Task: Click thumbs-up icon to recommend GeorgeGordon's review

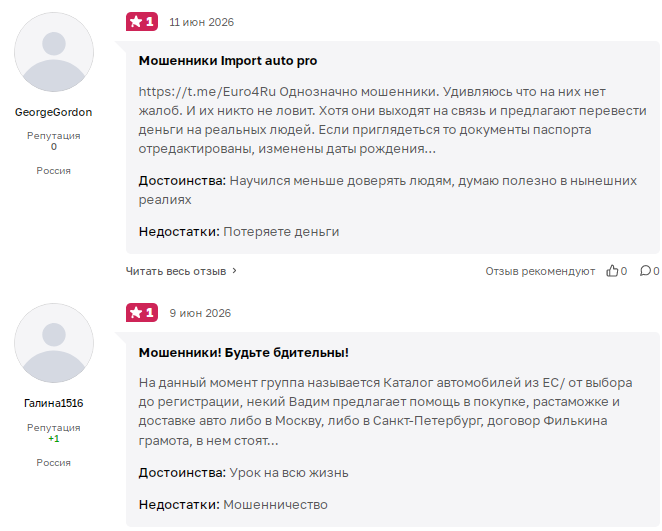Action: (x=612, y=271)
